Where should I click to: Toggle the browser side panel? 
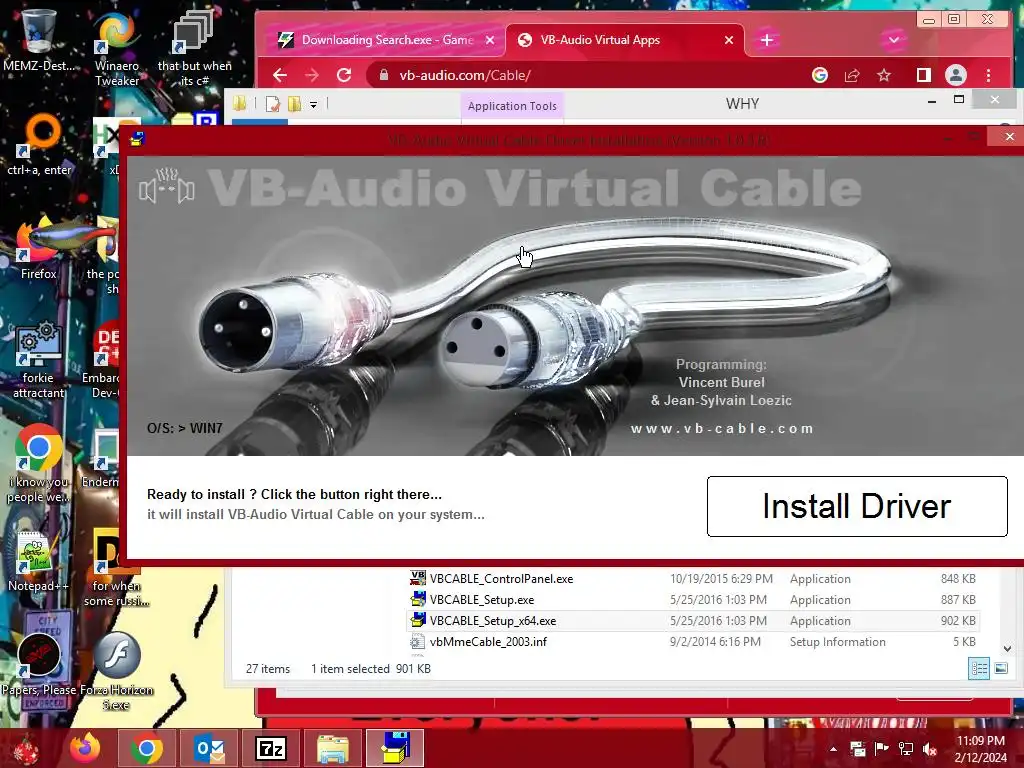[x=923, y=75]
